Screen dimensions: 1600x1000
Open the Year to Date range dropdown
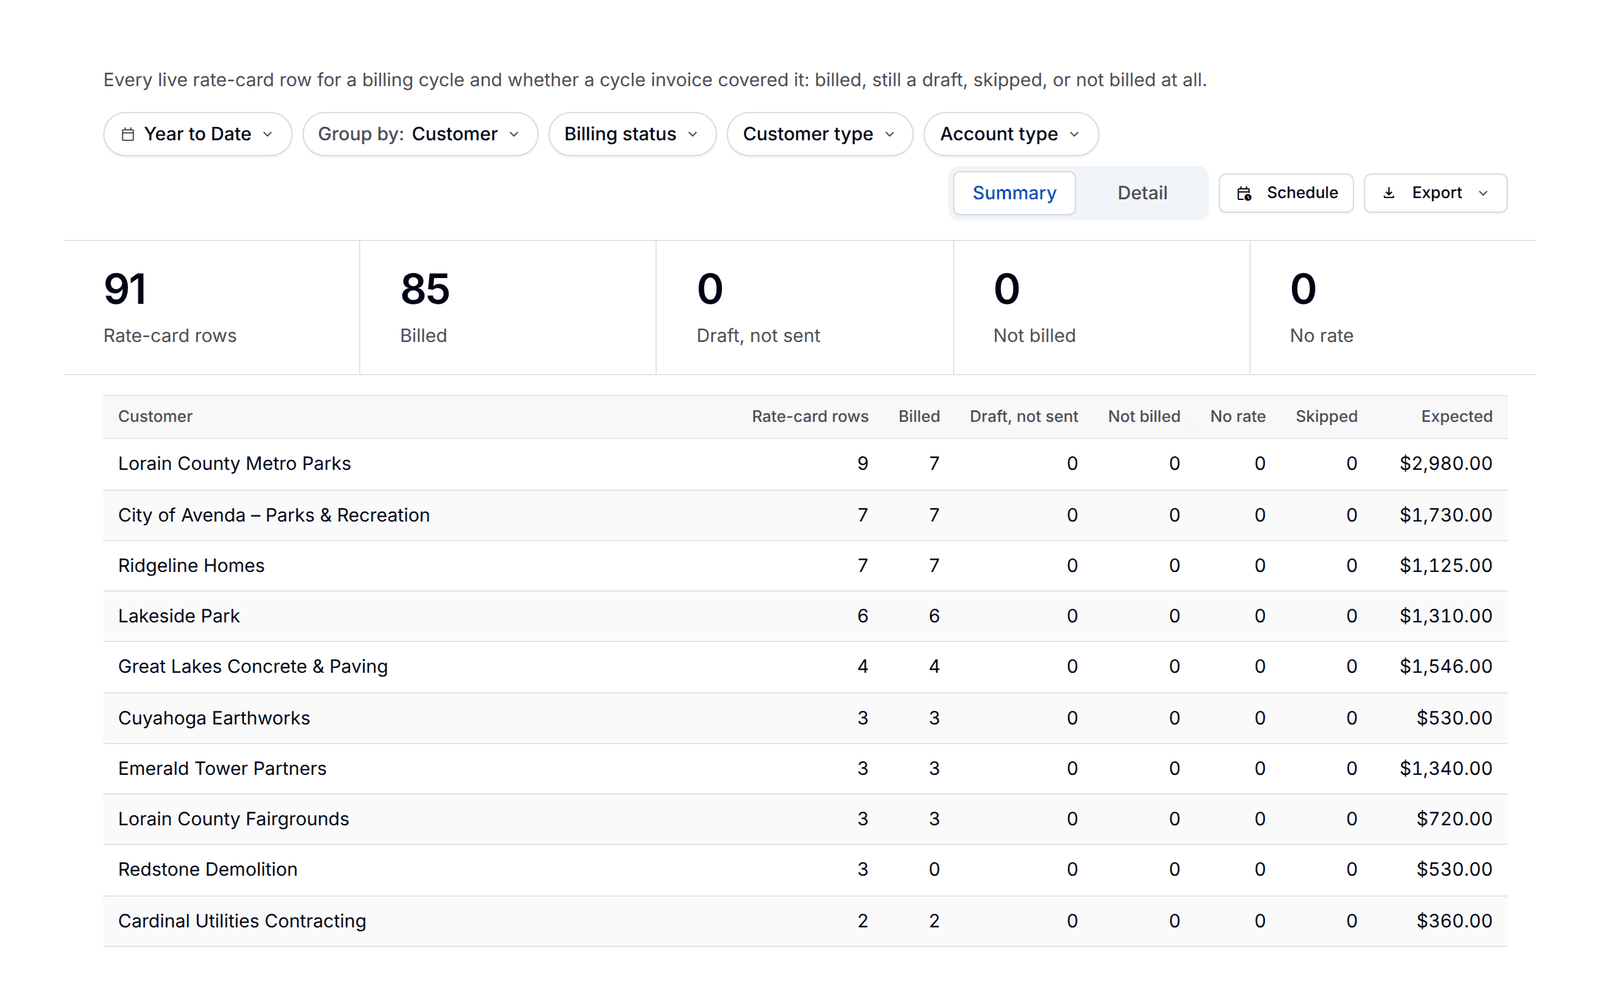tap(198, 134)
